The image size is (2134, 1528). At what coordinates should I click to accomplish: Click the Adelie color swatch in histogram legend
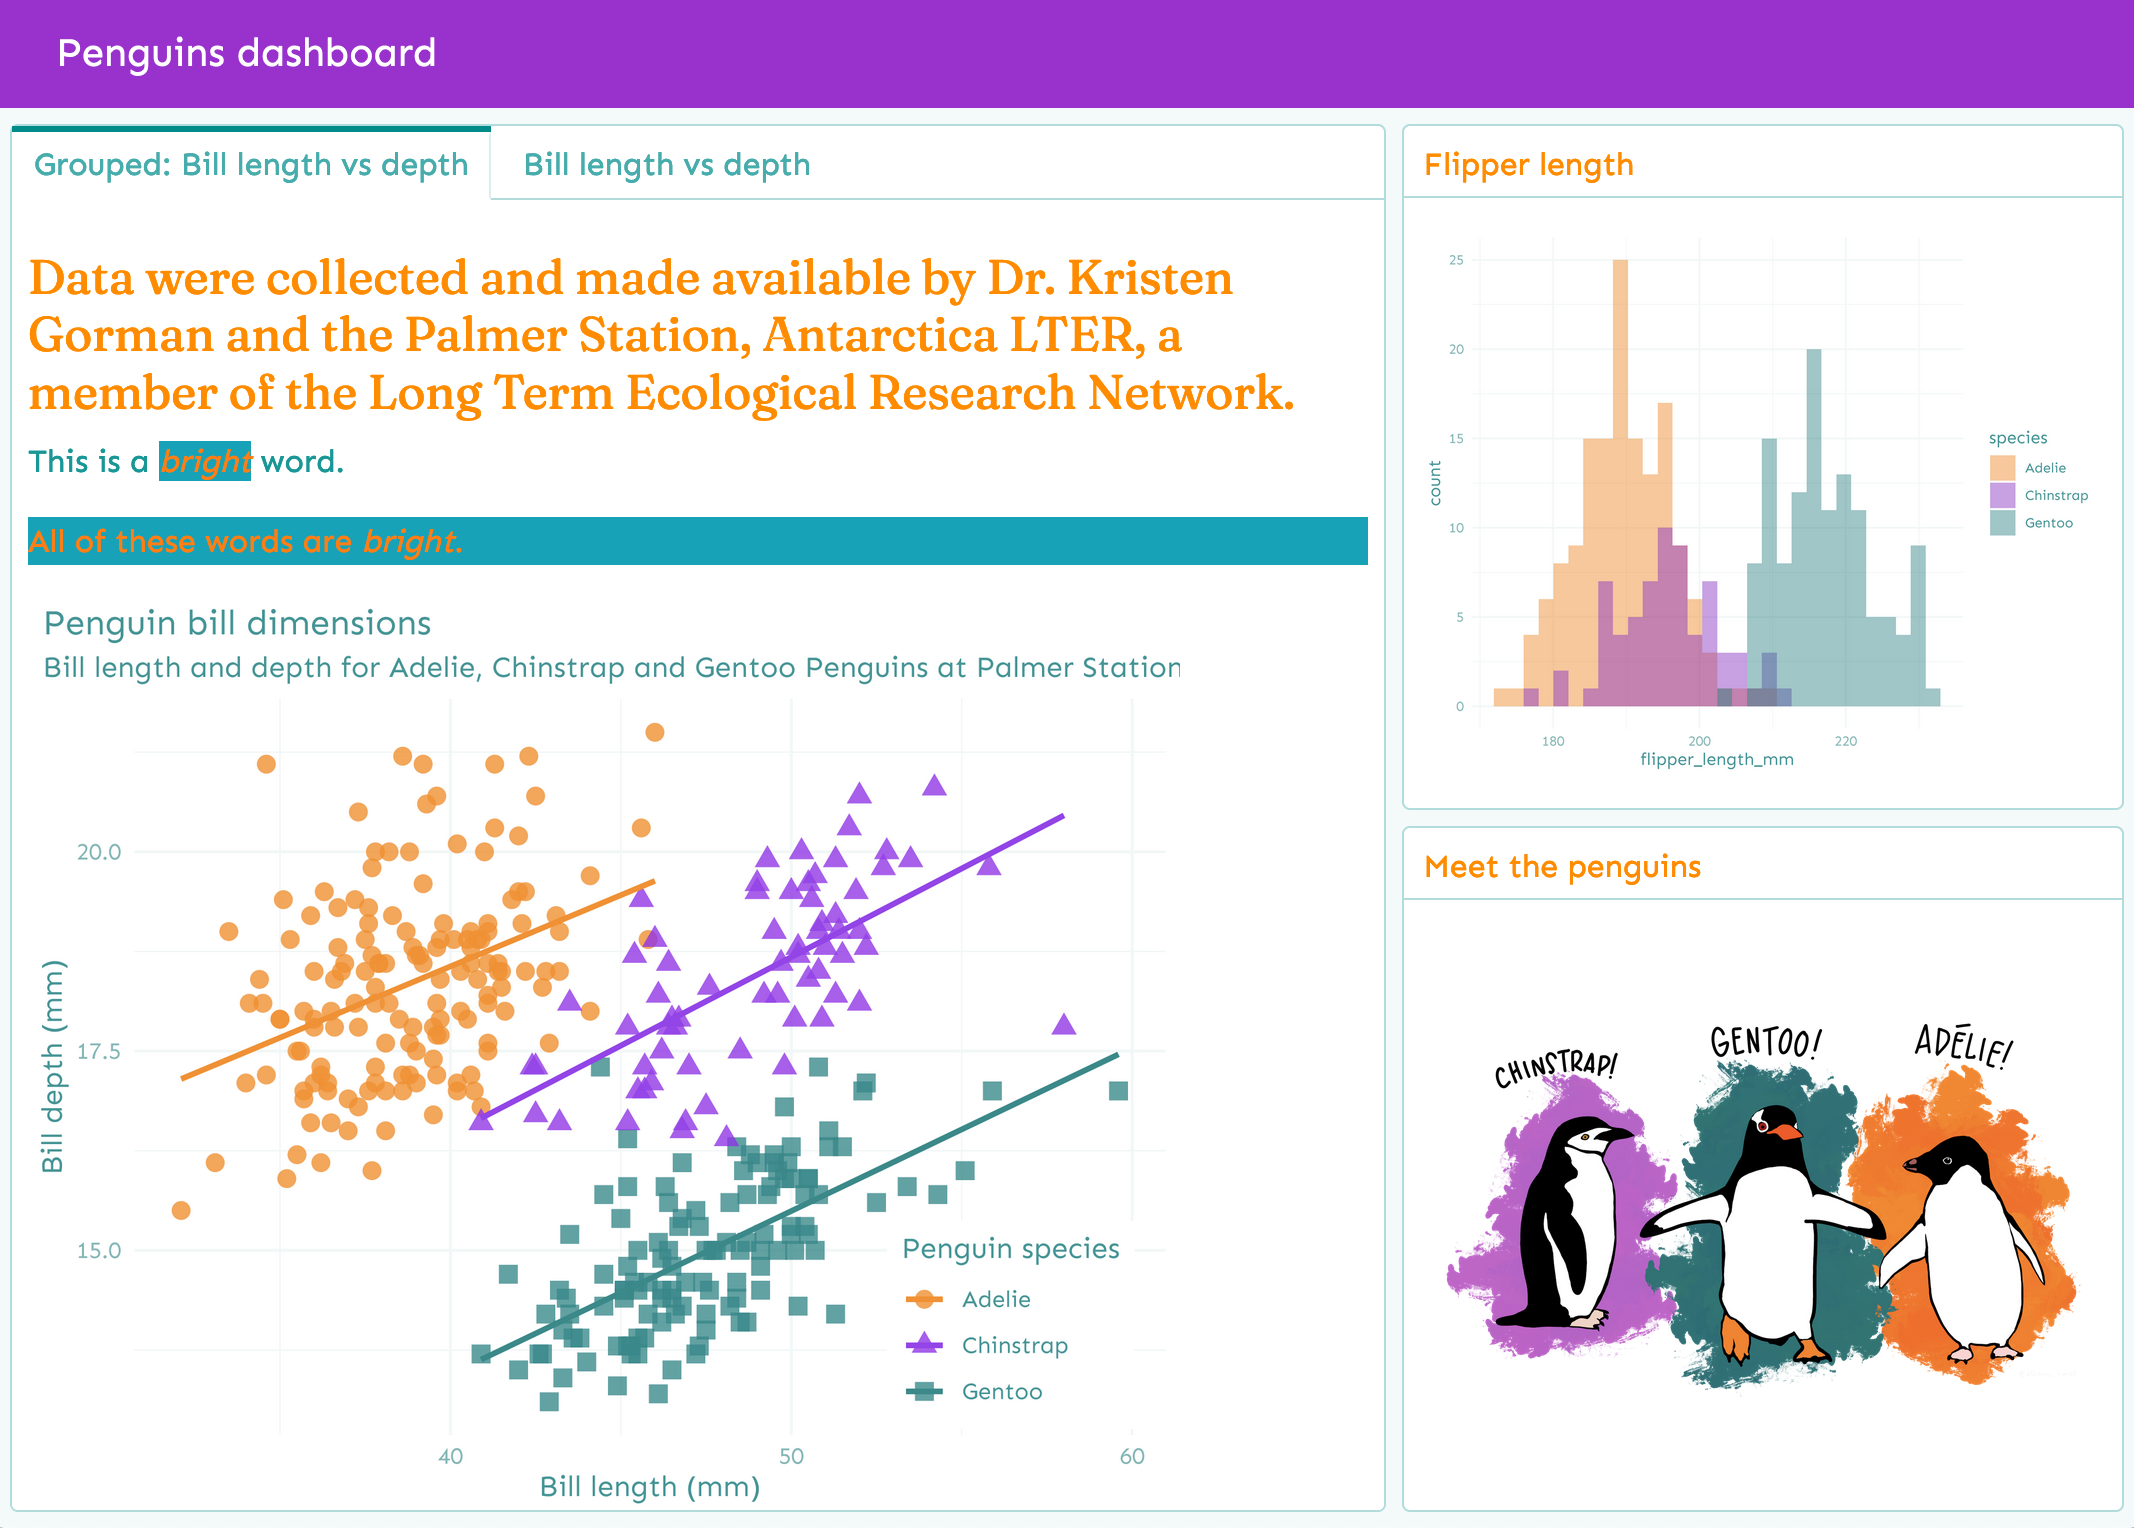2002,468
